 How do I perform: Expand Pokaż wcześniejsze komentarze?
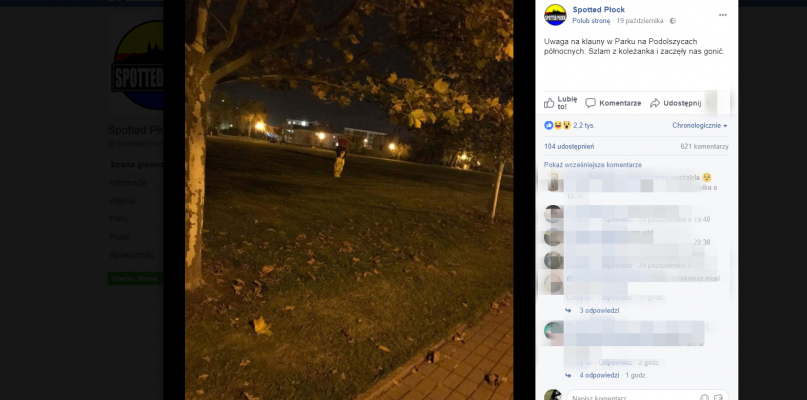[x=593, y=165]
